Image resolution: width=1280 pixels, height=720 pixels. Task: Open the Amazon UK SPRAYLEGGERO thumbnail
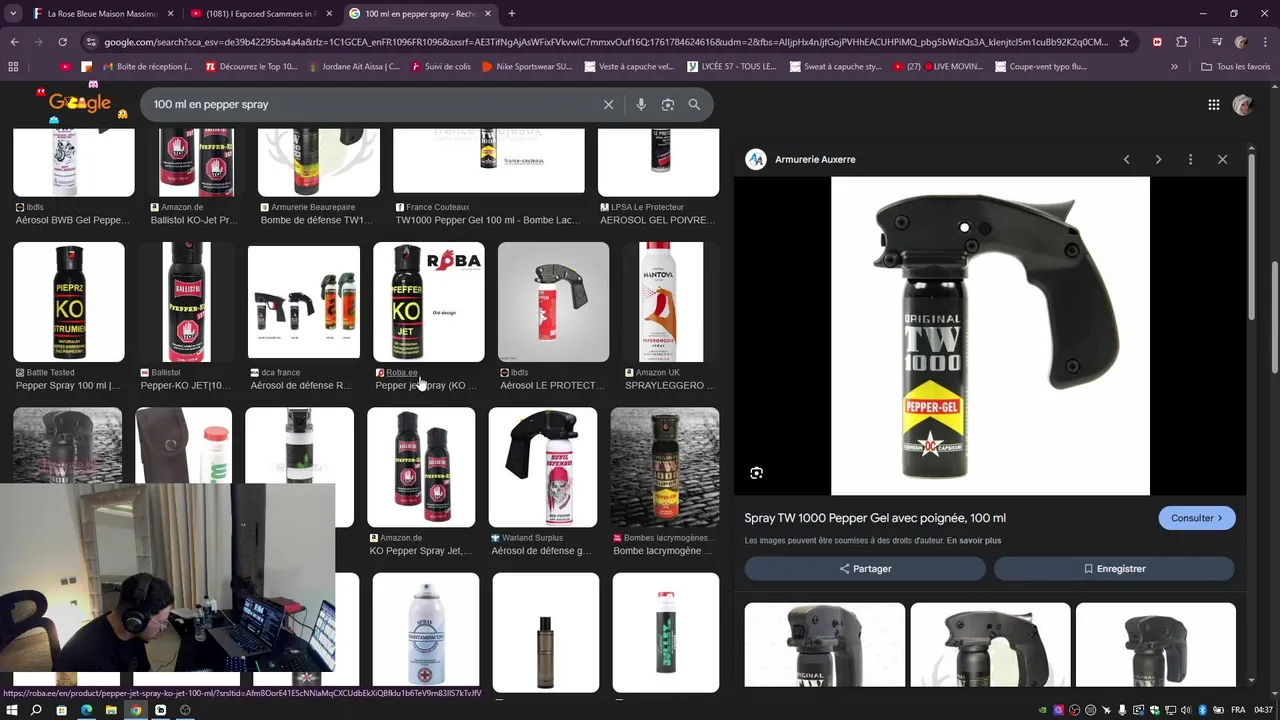point(671,302)
